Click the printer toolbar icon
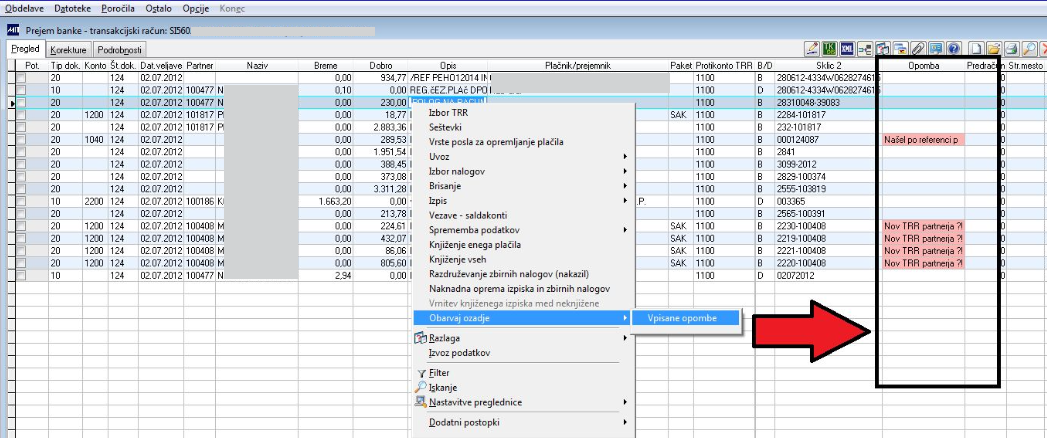This screenshot has width=1047, height=438. click(1012, 49)
